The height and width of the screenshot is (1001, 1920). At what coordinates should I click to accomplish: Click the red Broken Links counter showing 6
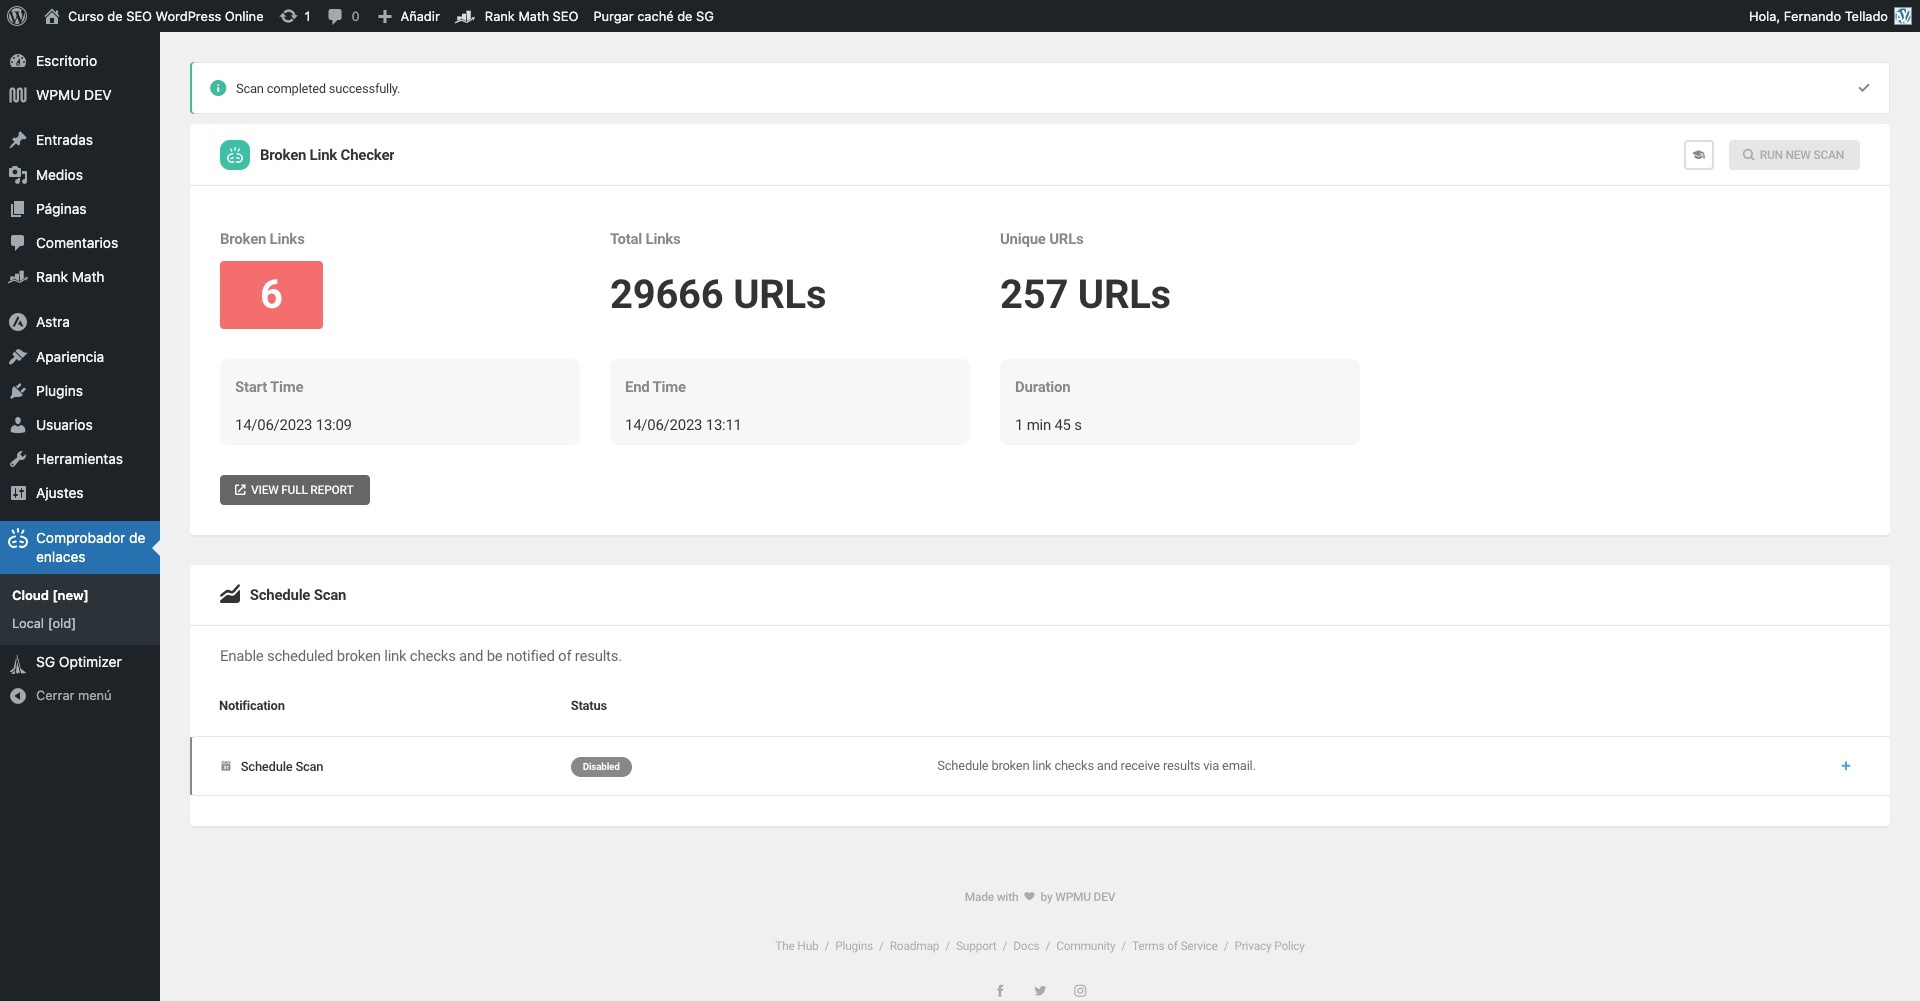pos(271,295)
